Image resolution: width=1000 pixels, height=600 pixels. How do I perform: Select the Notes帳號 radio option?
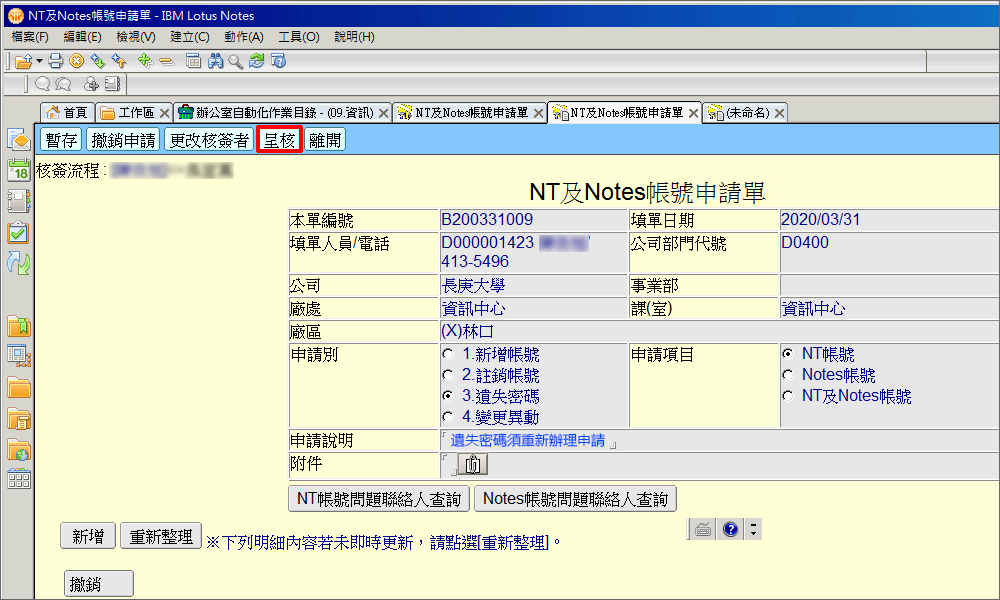[x=788, y=375]
